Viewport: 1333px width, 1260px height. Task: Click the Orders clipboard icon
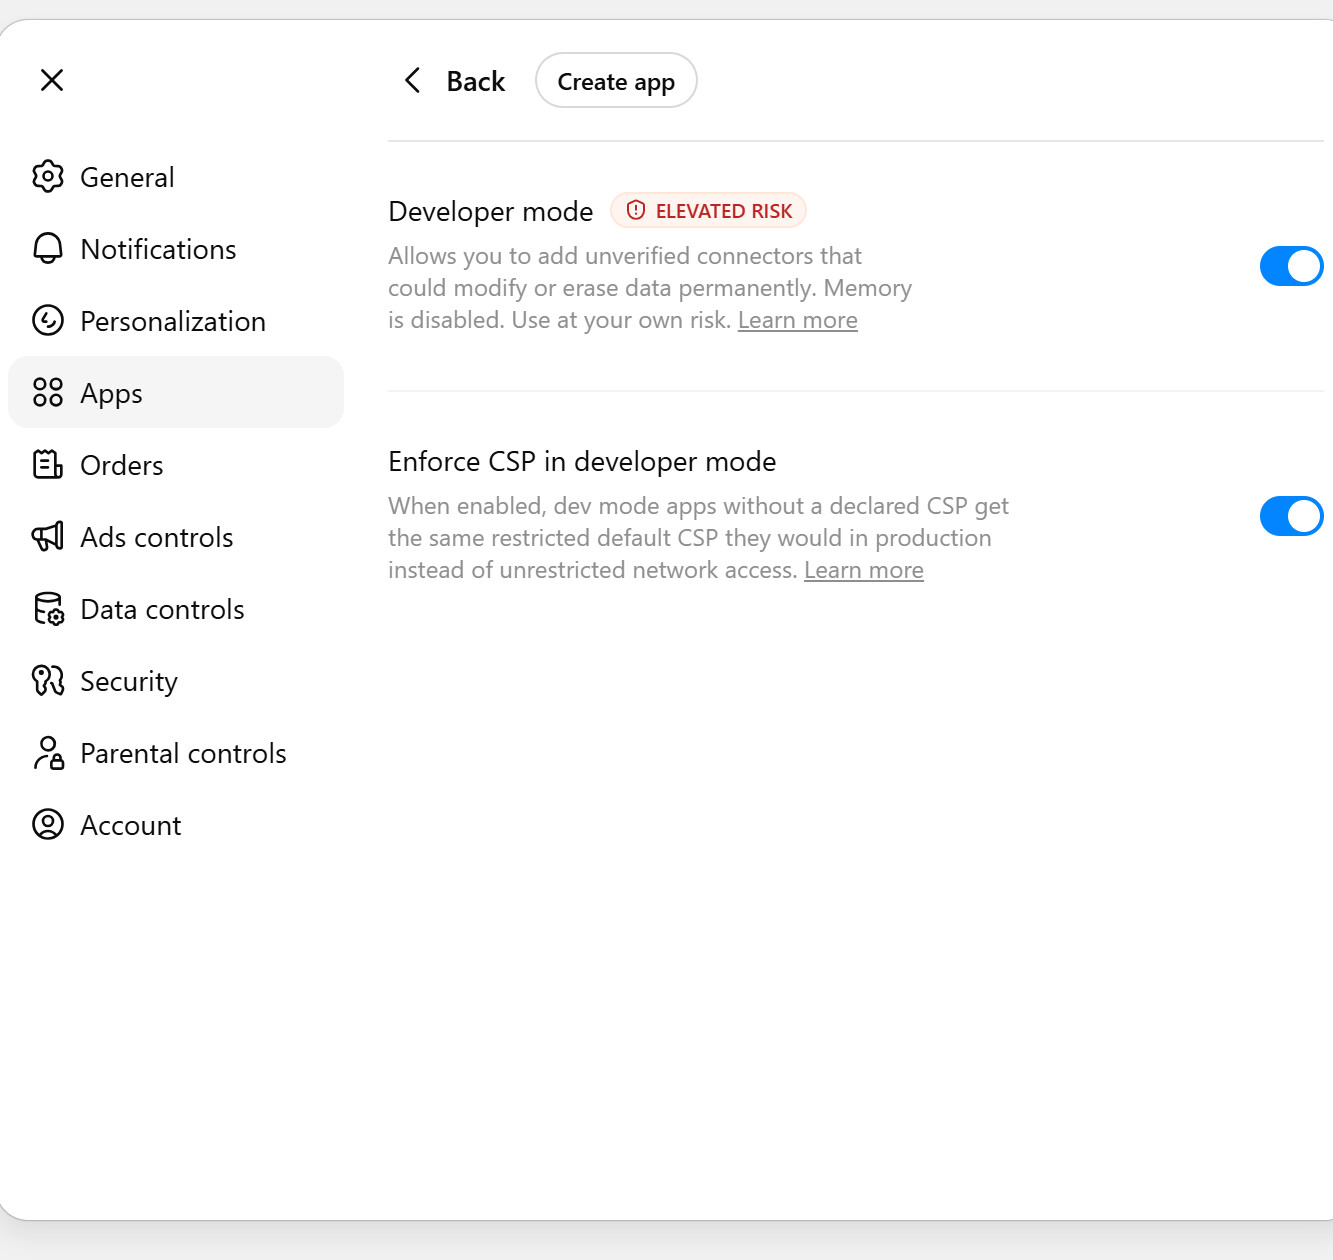click(x=48, y=465)
